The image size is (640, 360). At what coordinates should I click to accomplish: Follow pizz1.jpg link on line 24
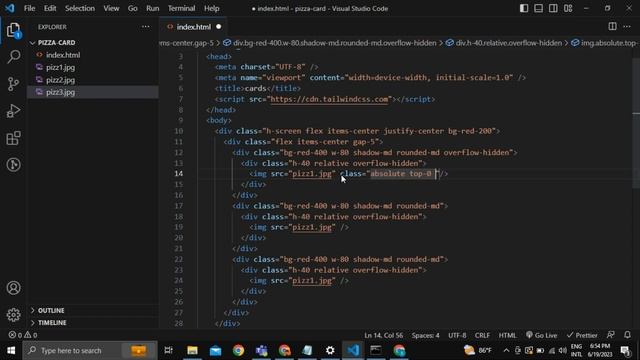(312, 281)
